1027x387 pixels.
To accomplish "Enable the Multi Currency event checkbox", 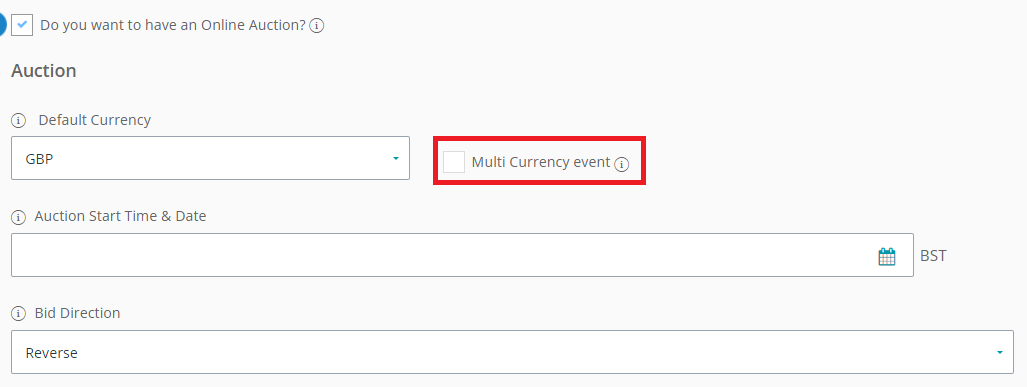I will click(454, 162).
